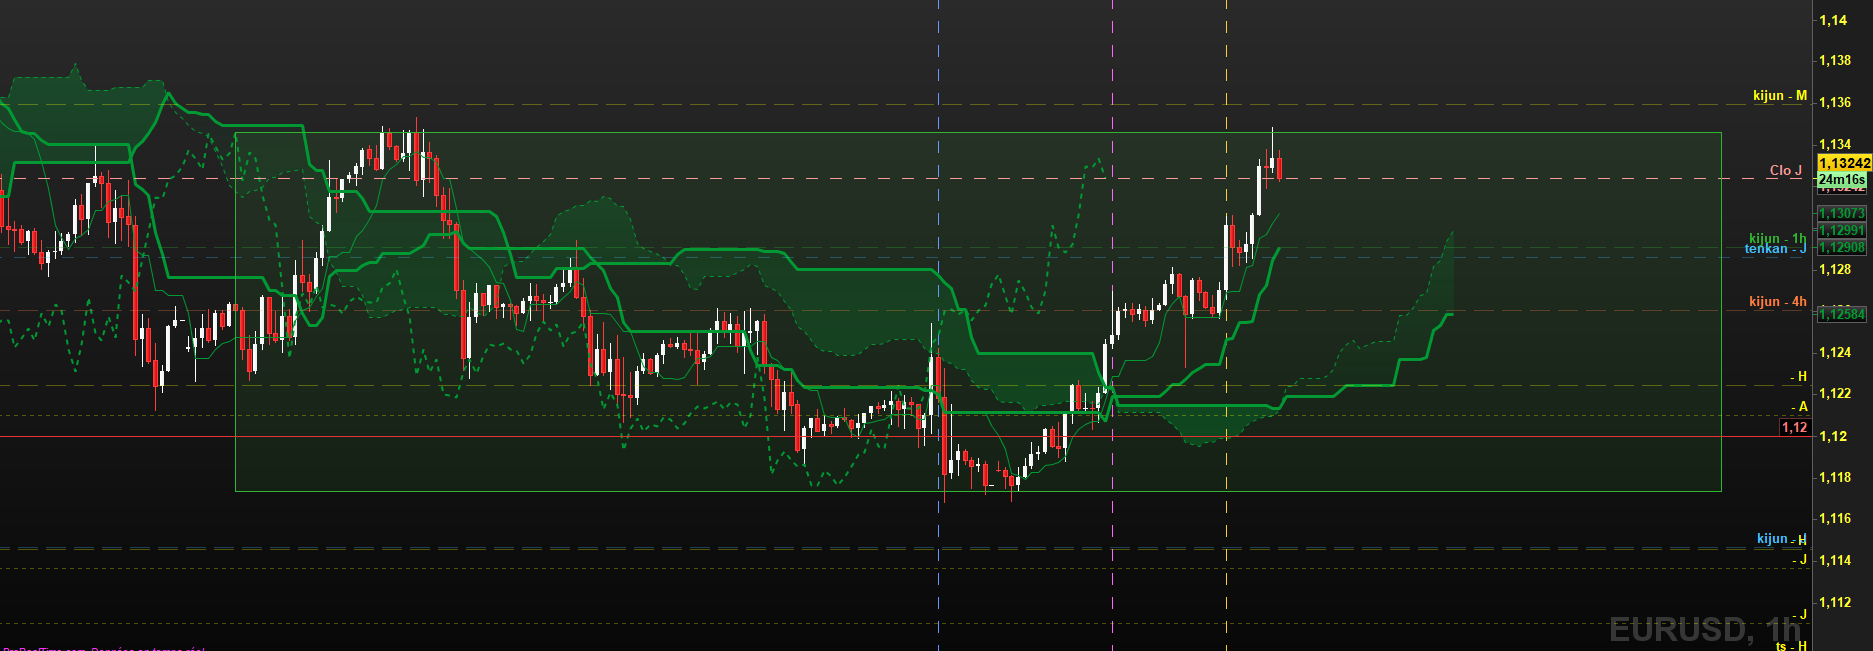
Task: Click the magenta dashed vertical session line
Action: [1113, 560]
